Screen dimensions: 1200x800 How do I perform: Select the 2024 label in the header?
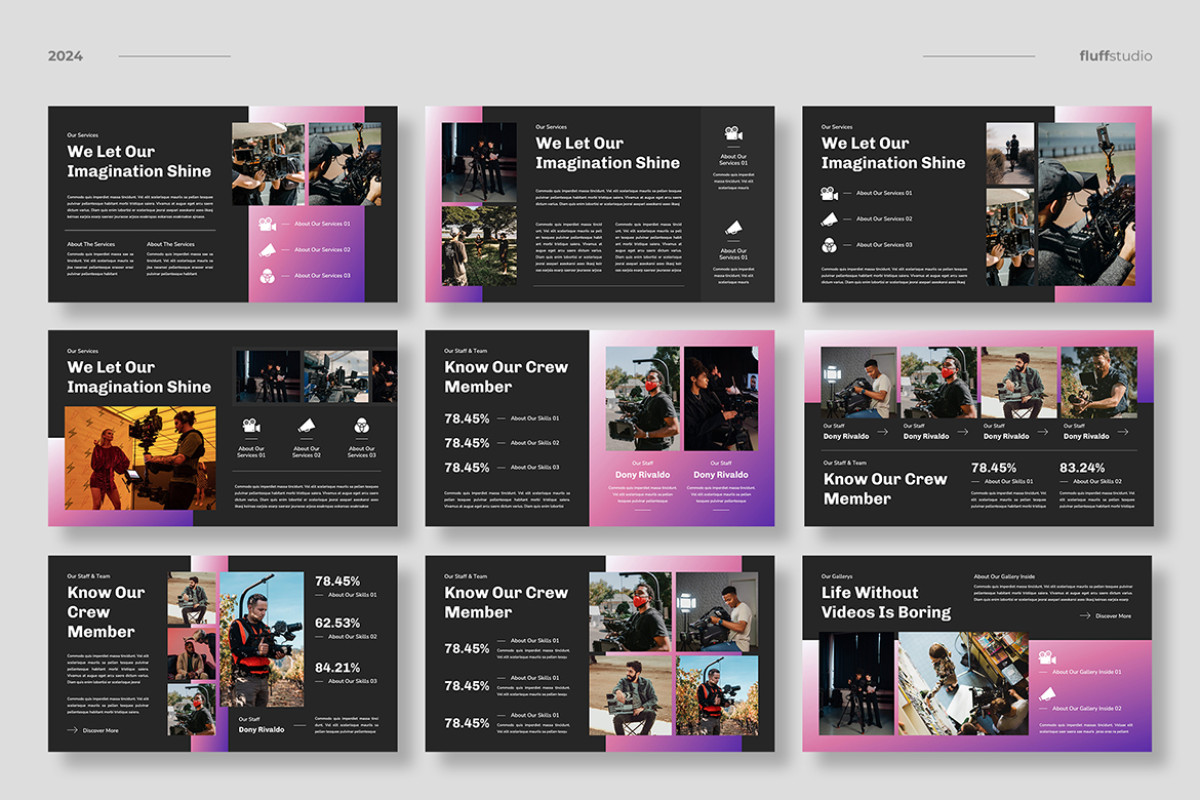tap(66, 56)
